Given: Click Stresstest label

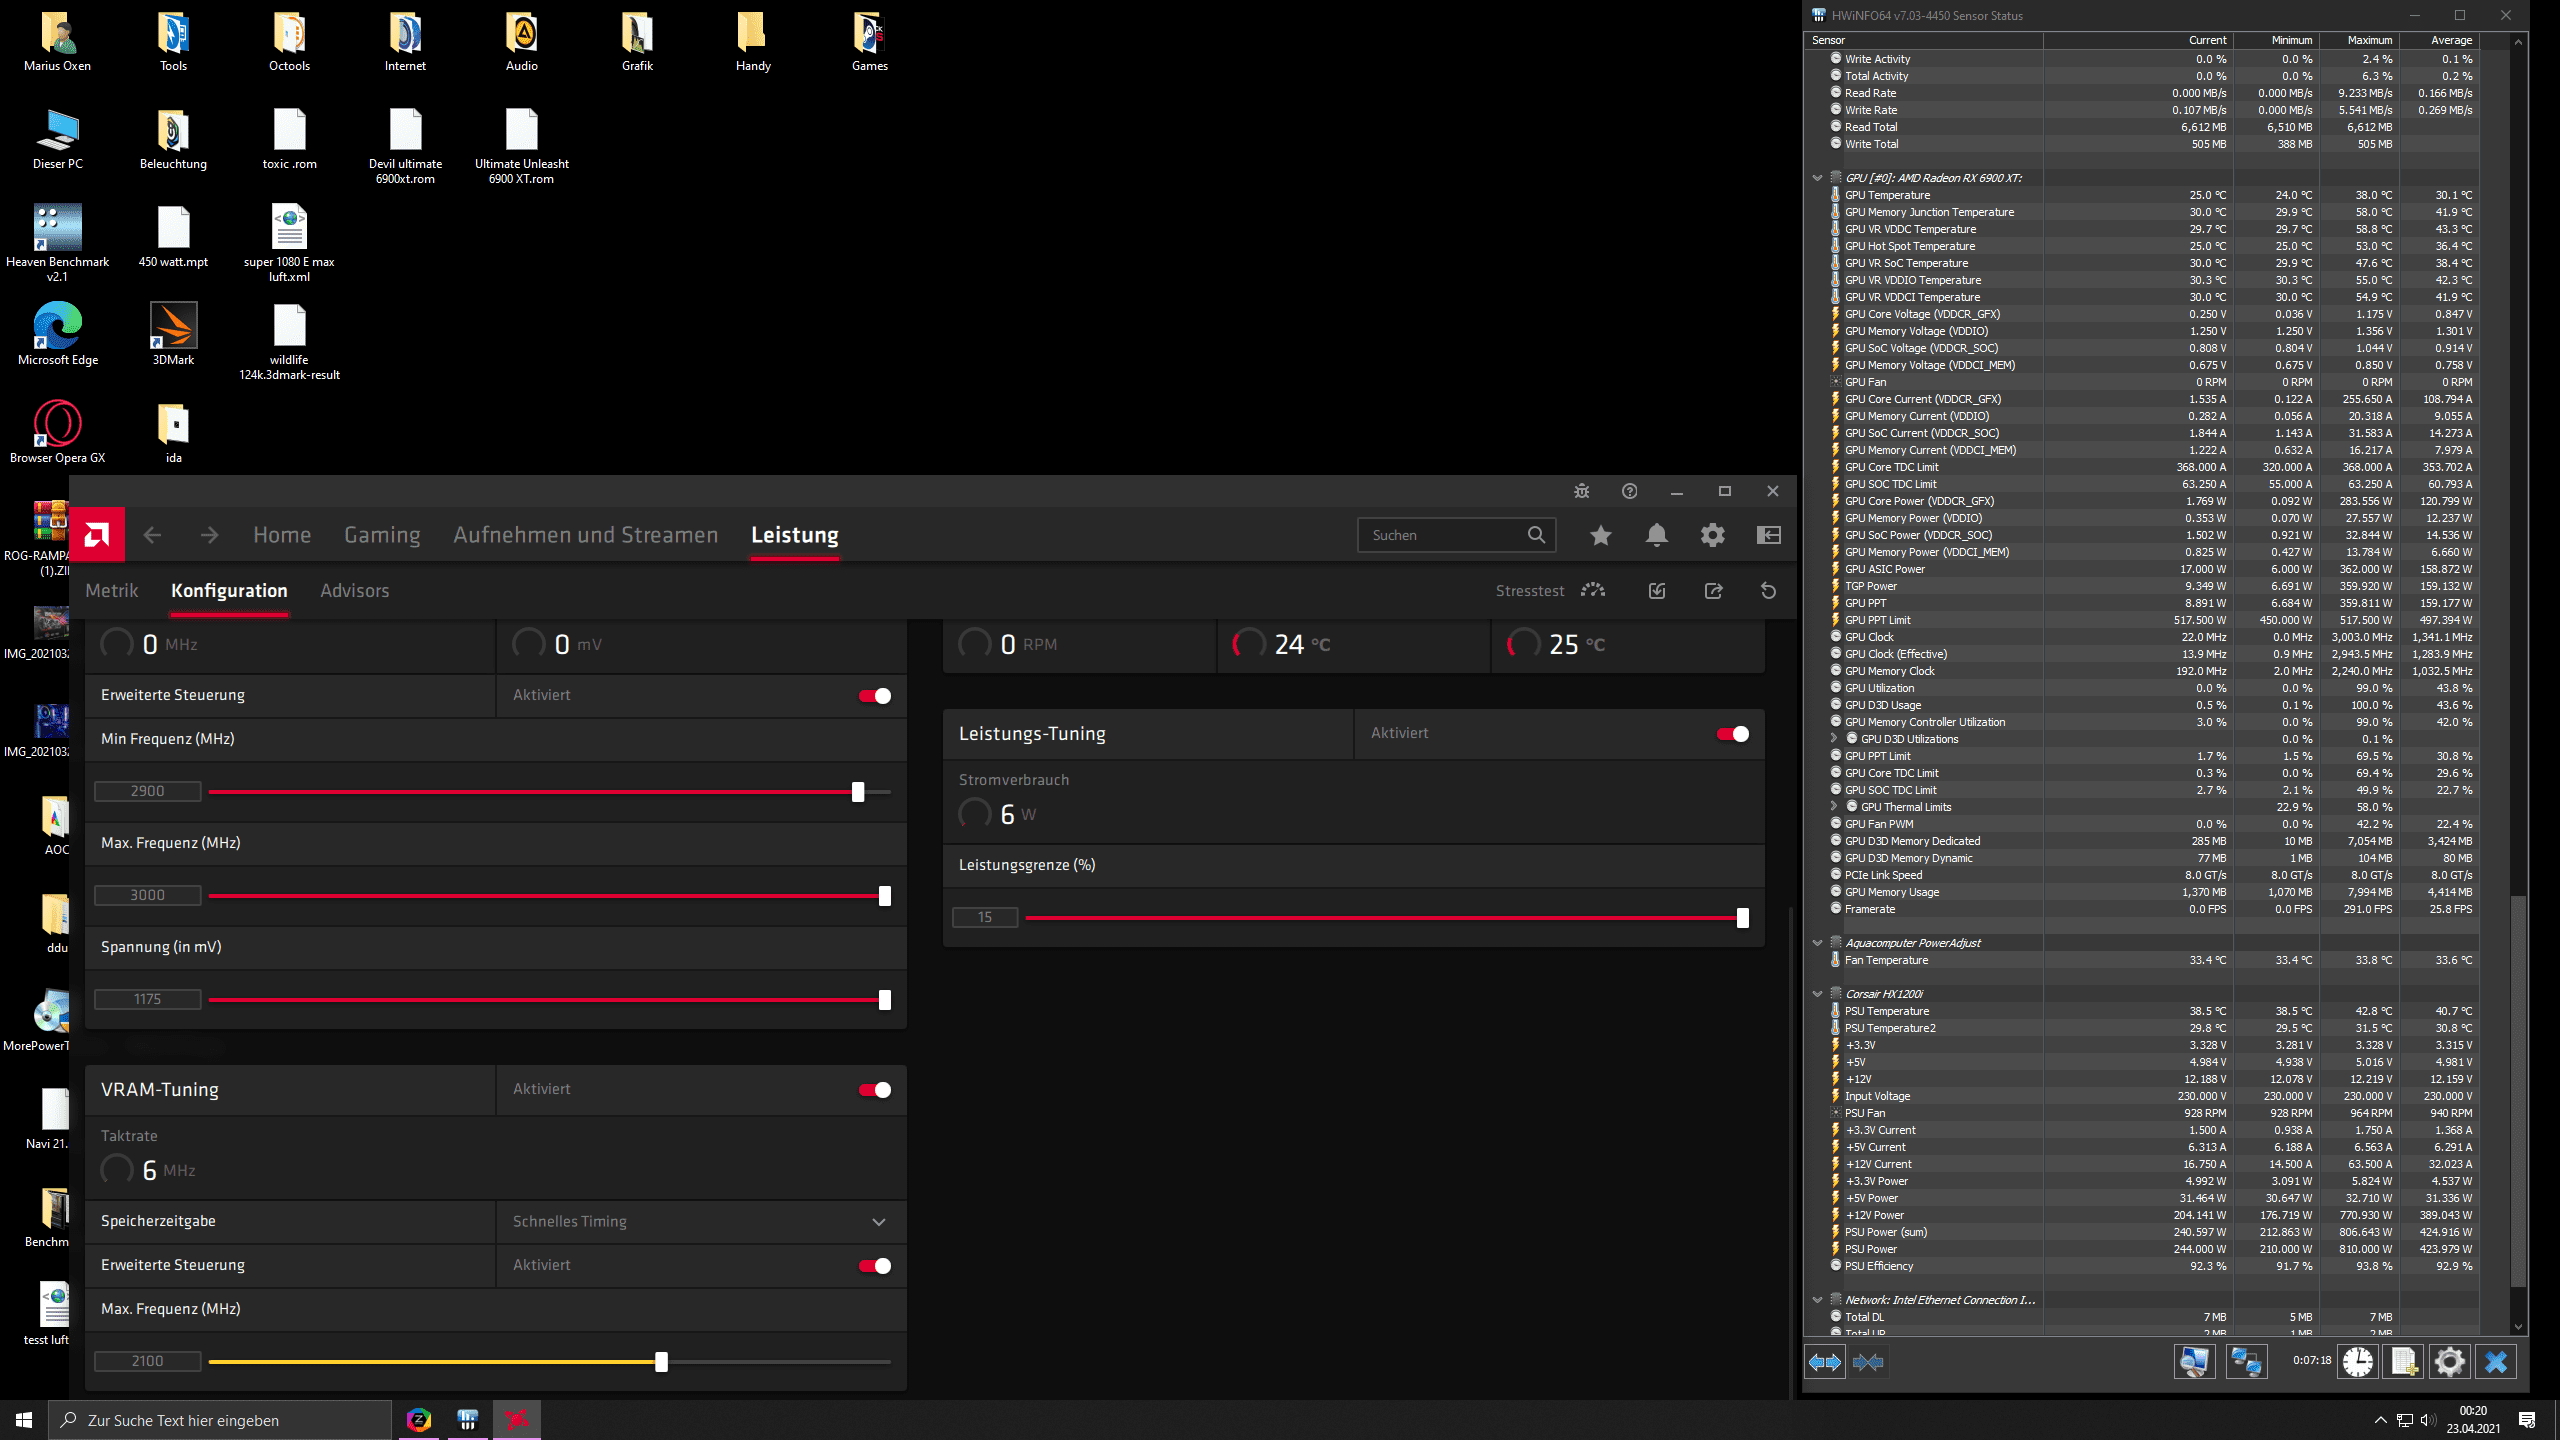Looking at the screenshot, I should [x=1530, y=591].
